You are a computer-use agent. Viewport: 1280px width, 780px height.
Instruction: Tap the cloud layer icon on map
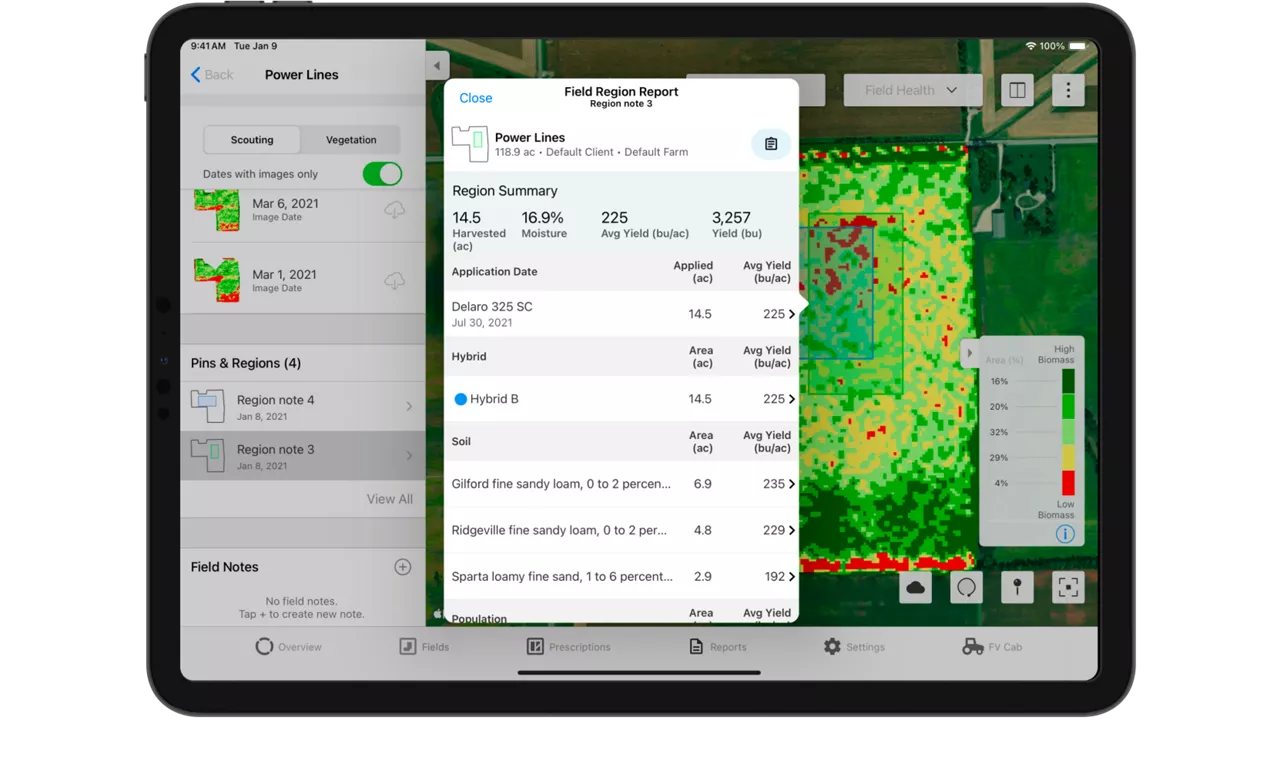(915, 588)
